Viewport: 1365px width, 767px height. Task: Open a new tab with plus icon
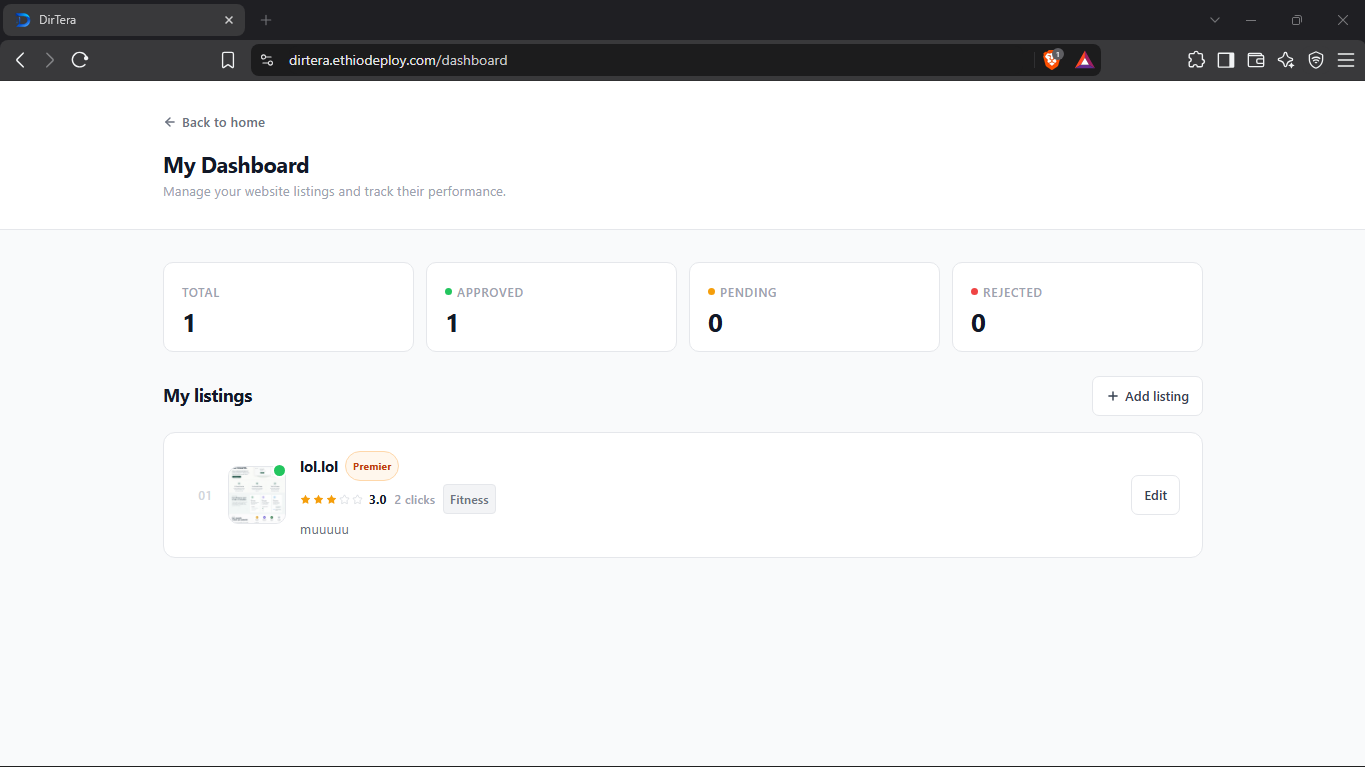(266, 20)
